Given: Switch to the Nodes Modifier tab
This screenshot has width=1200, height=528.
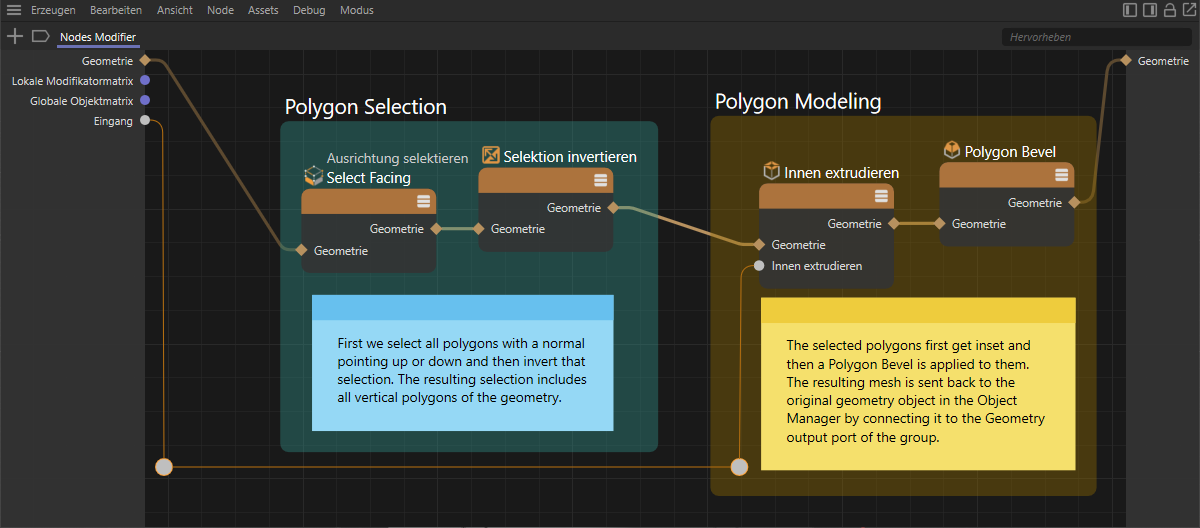Looking at the screenshot, I should click(x=98, y=37).
